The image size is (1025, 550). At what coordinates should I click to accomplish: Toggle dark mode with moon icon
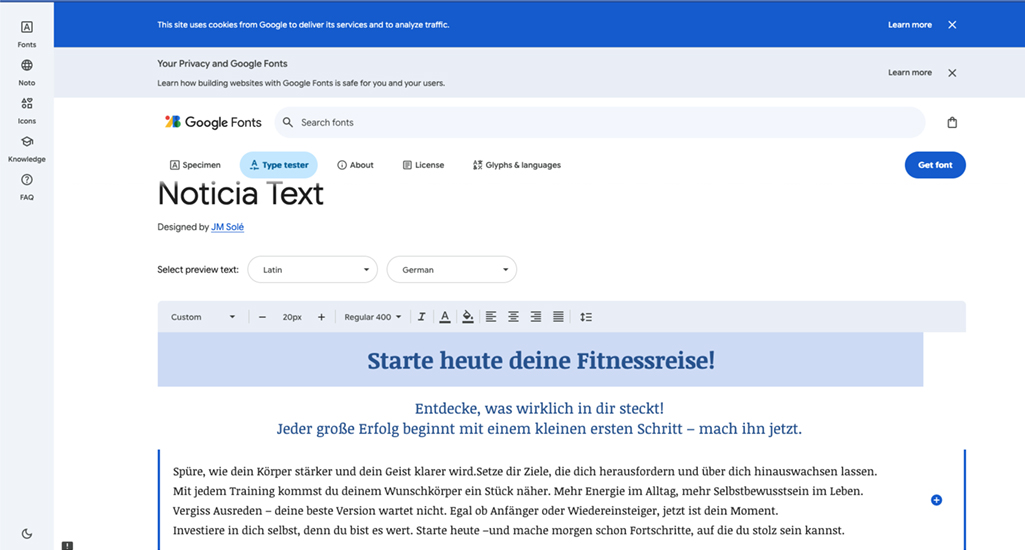27,534
